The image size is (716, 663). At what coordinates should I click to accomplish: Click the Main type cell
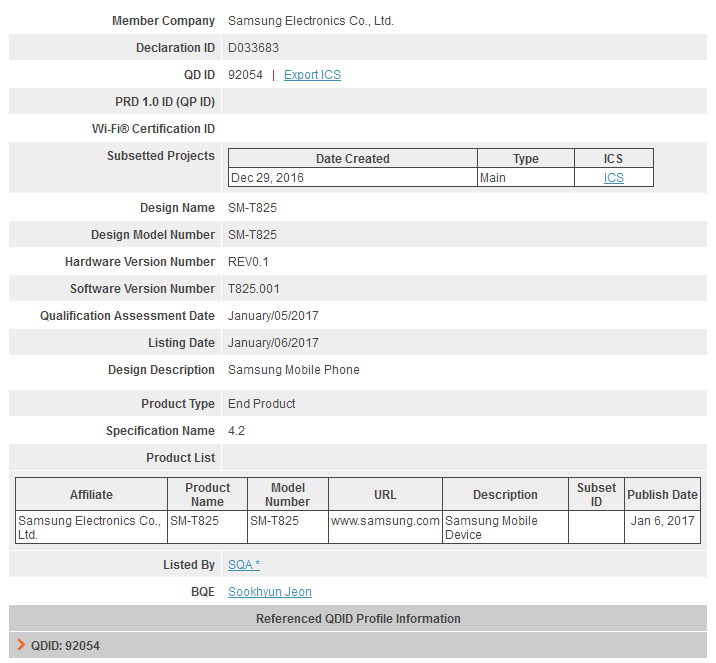coord(526,178)
